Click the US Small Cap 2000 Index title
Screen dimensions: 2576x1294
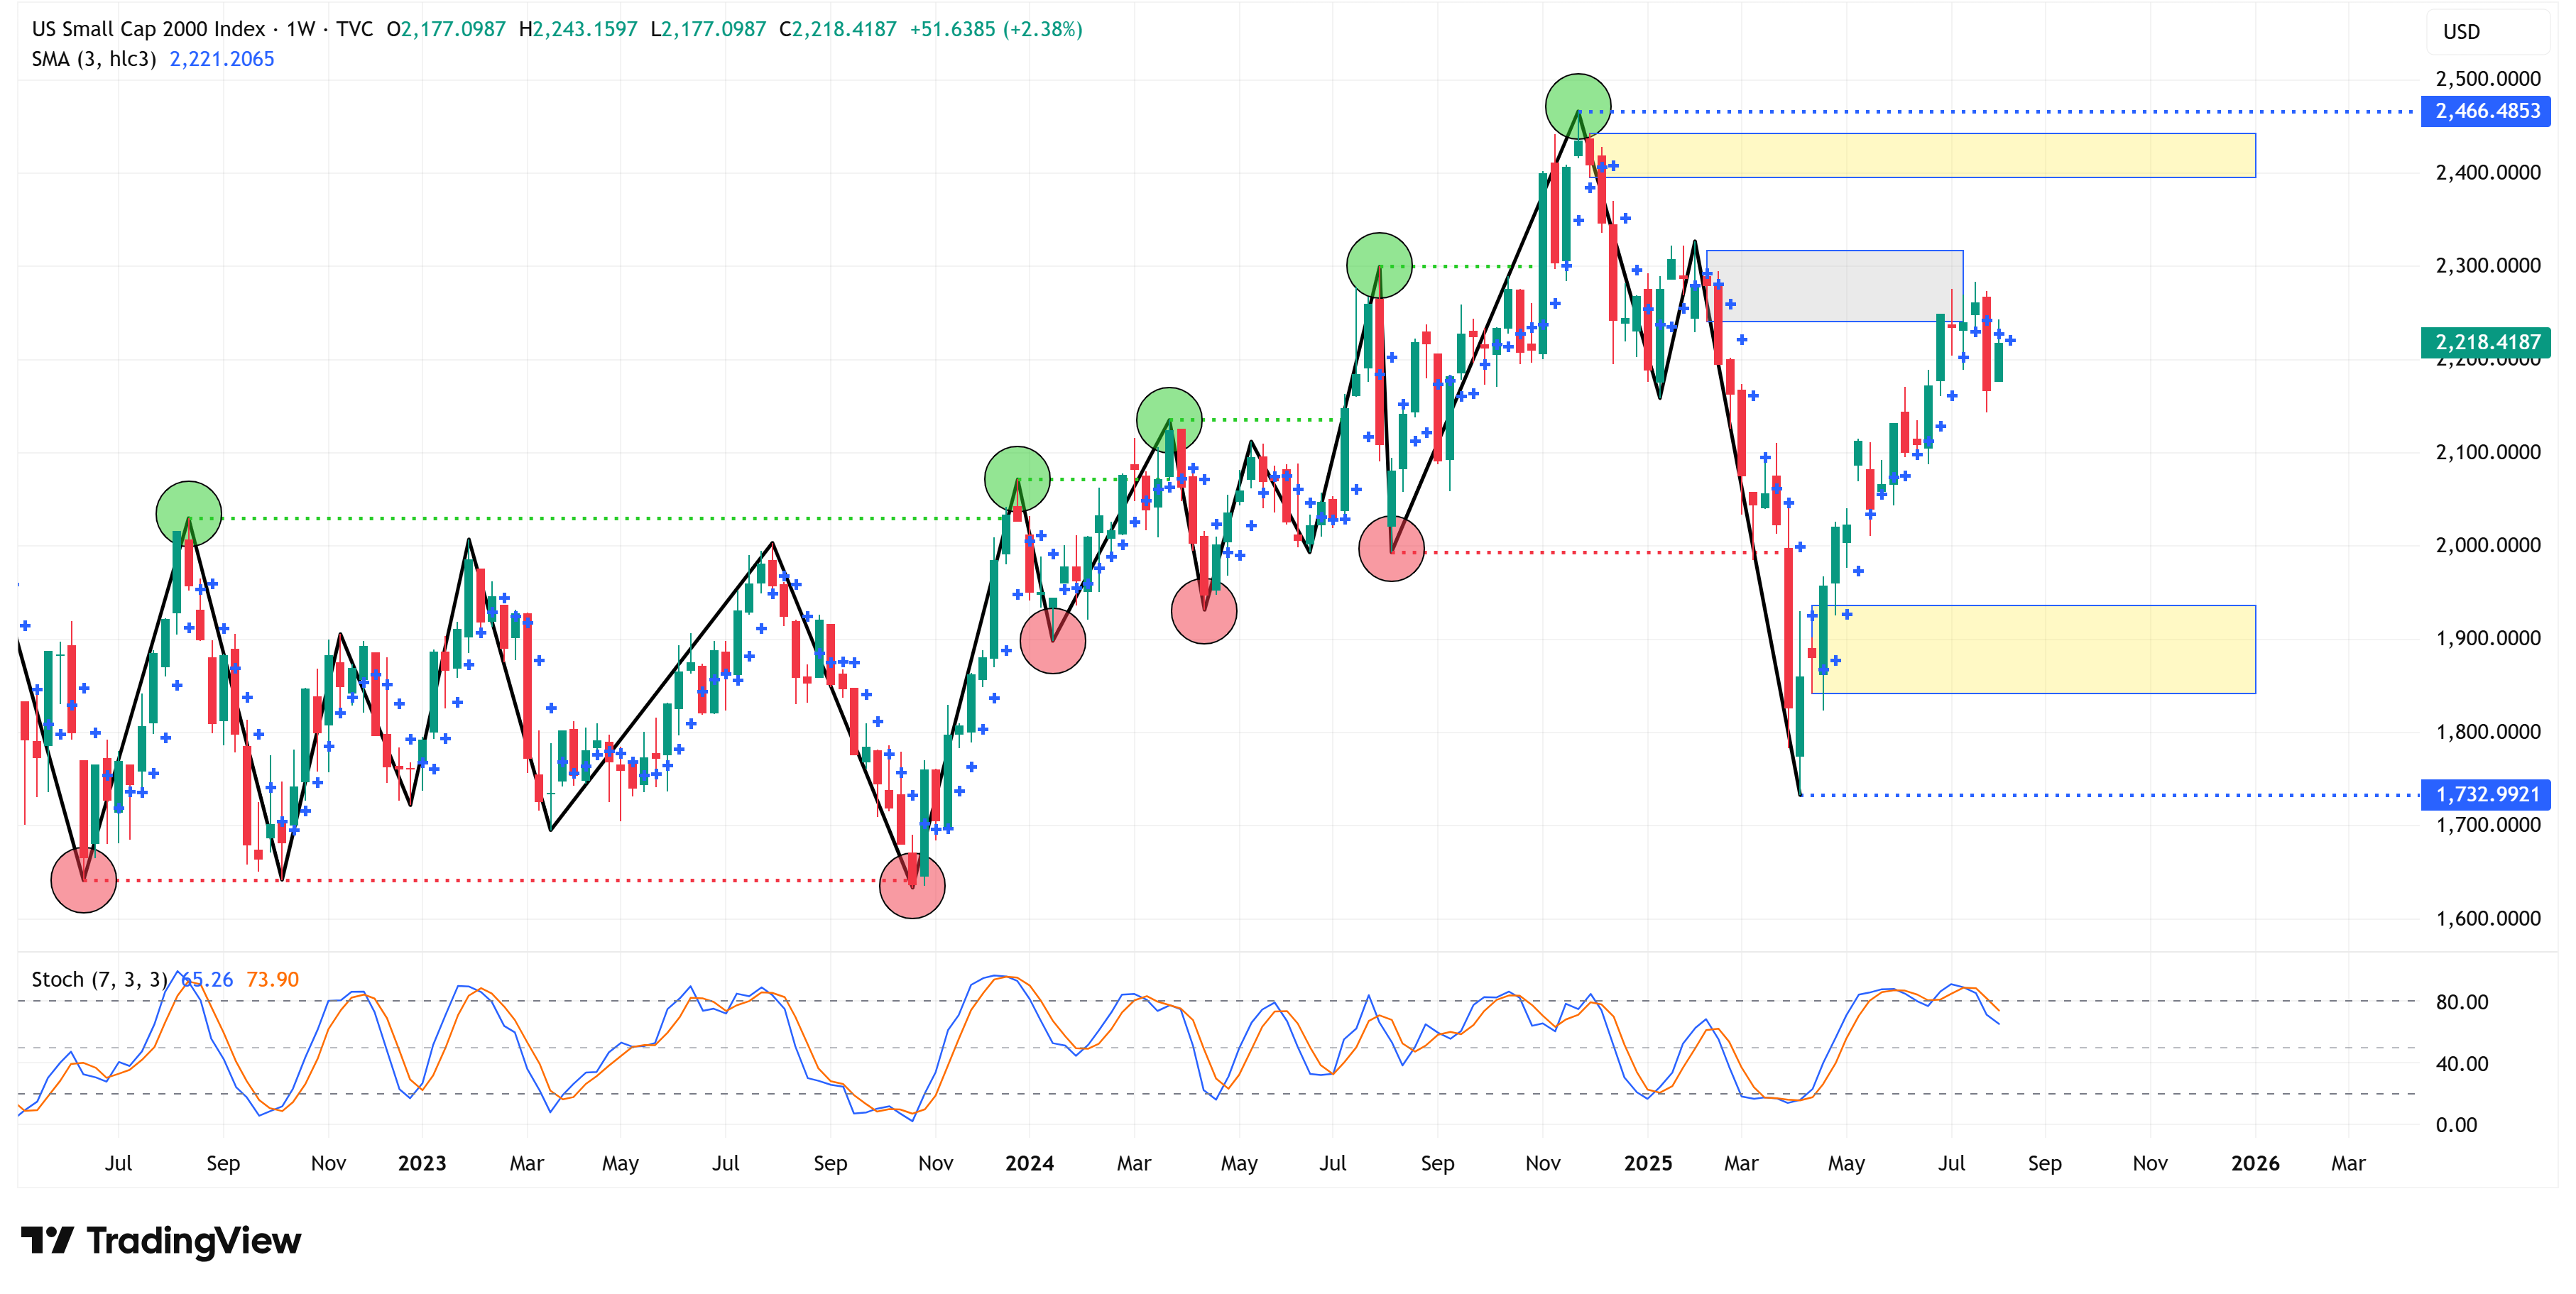(148, 29)
